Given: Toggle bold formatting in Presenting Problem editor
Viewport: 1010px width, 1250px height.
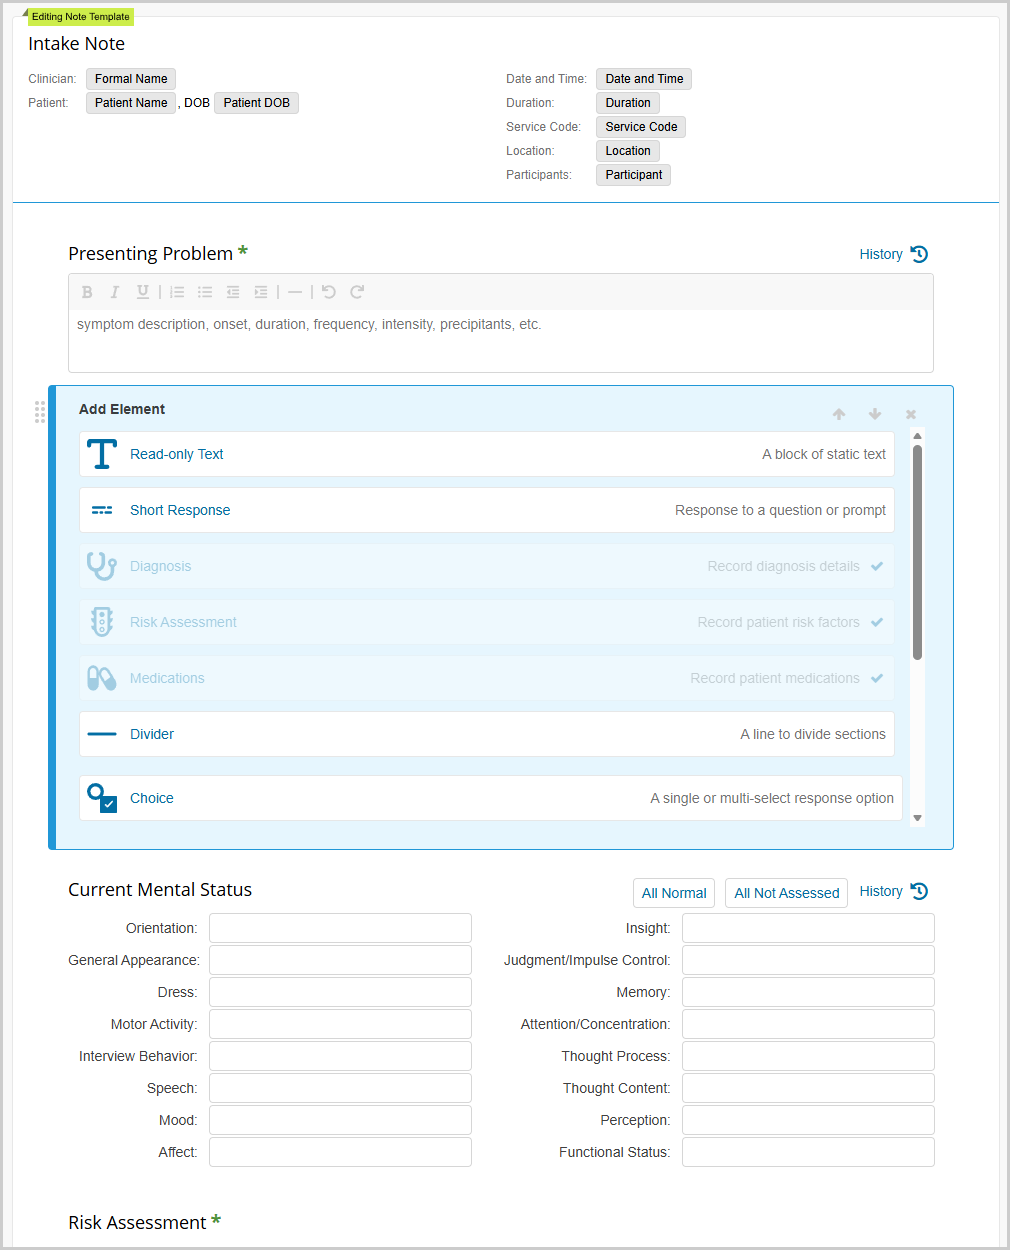Looking at the screenshot, I should 87,292.
